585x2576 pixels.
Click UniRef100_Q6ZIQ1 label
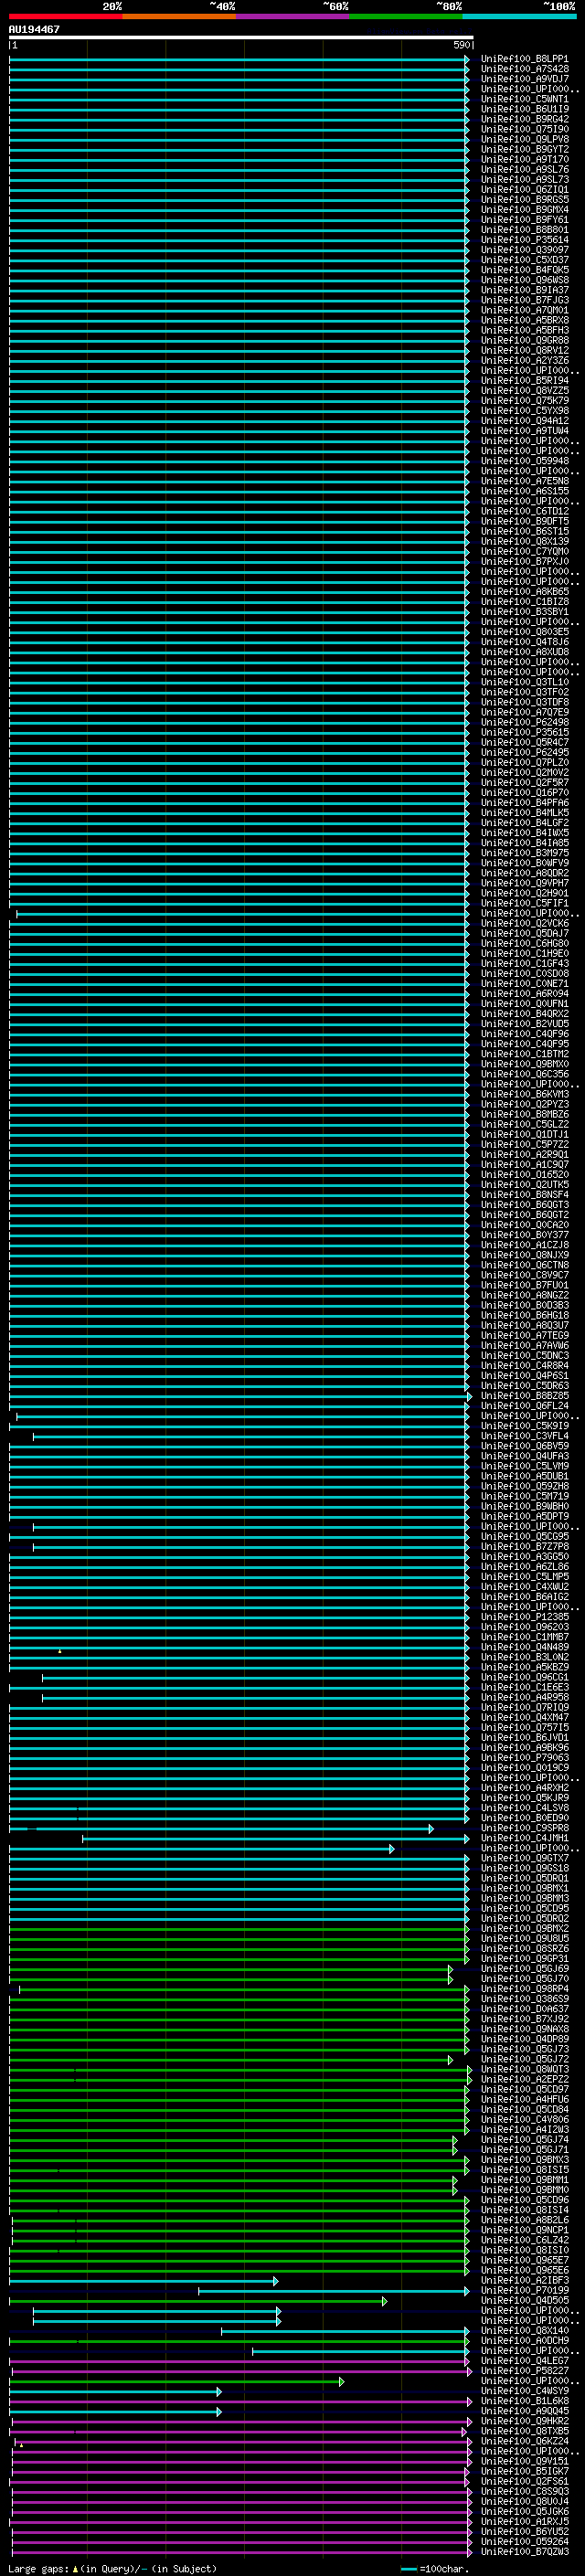coord(524,189)
